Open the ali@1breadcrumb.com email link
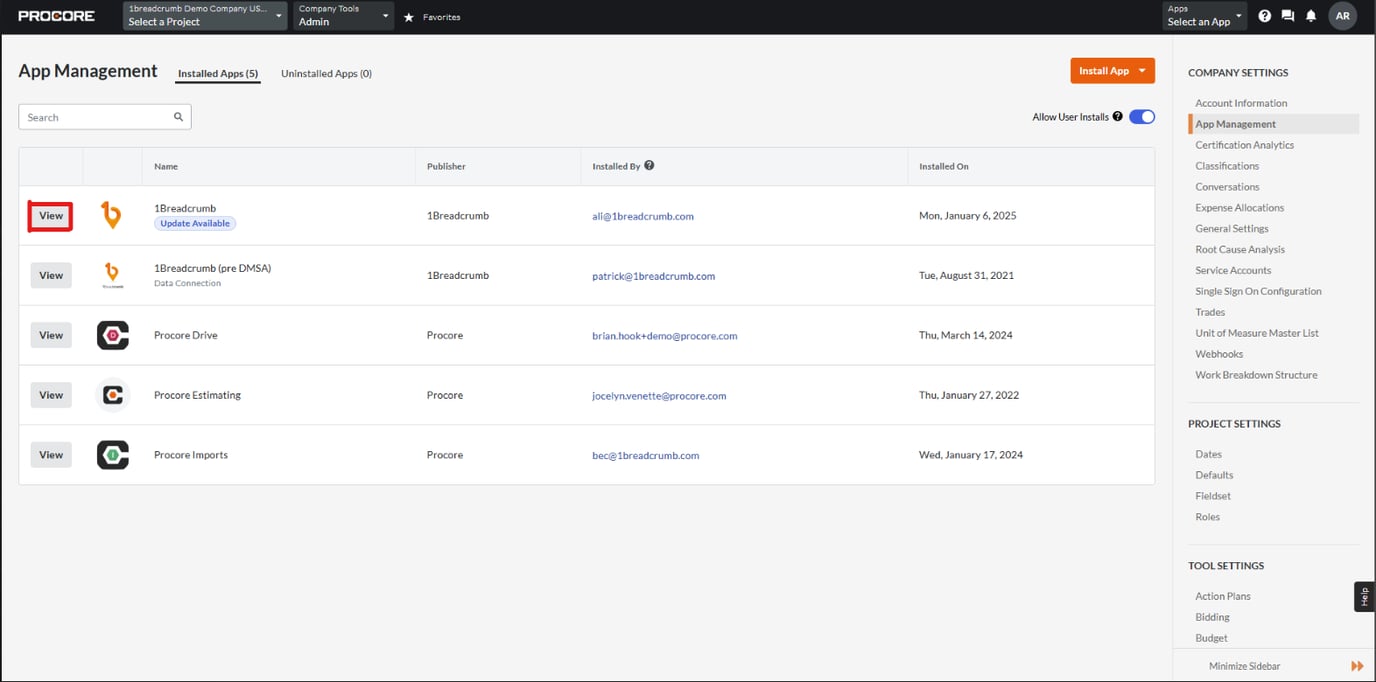 tap(640, 215)
